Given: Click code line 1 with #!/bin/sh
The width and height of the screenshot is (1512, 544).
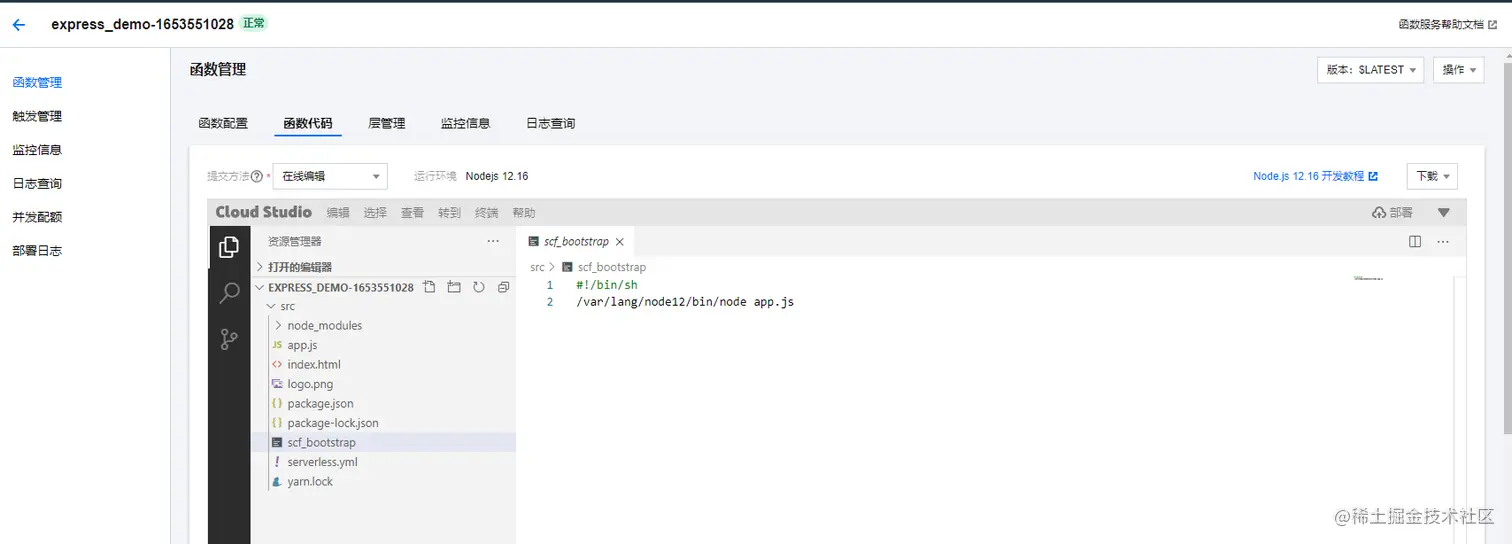Looking at the screenshot, I should pos(607,285).
